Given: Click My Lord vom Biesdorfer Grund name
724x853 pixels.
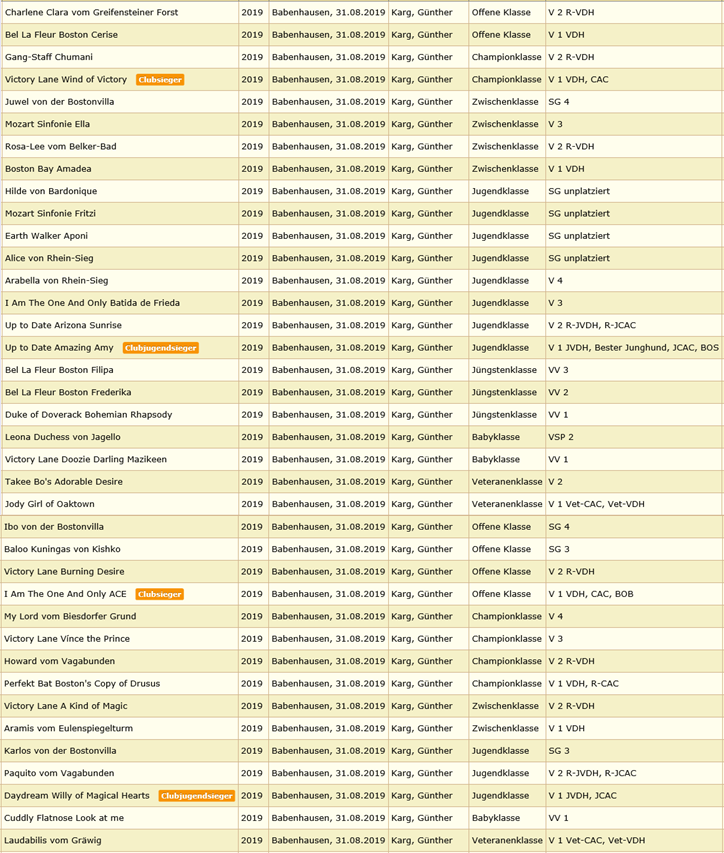Looking at the screenshot, I should tap(70, 616).
